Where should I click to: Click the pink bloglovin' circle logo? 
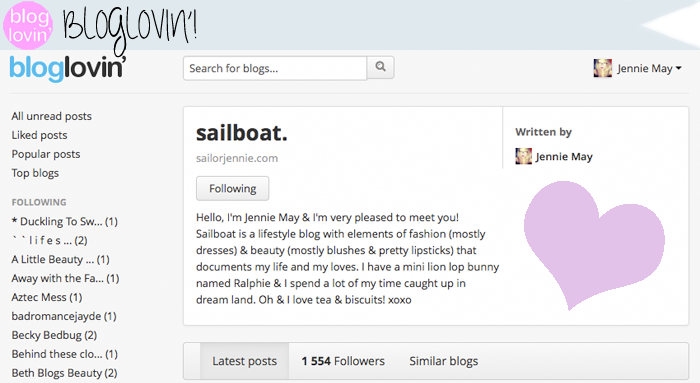click(28, 25)
